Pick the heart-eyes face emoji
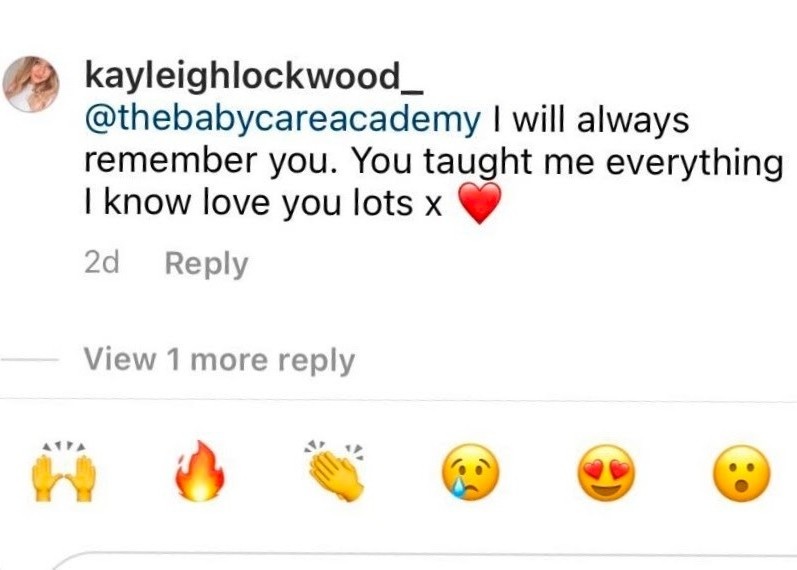 coord(606,473)
